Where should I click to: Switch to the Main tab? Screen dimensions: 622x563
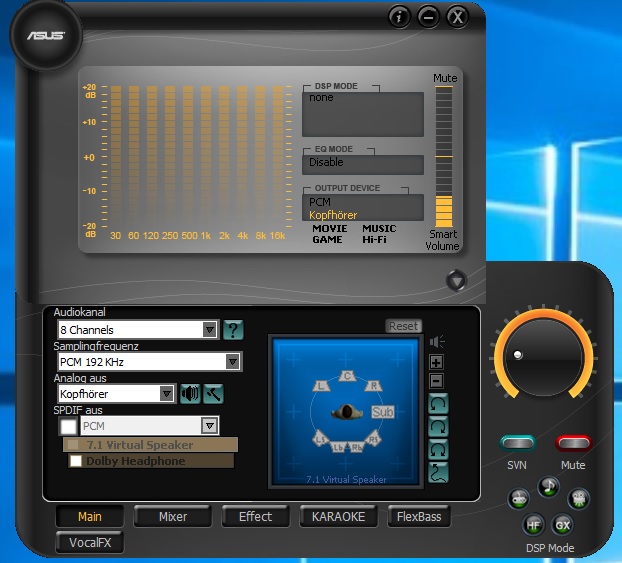click(90, 517)
